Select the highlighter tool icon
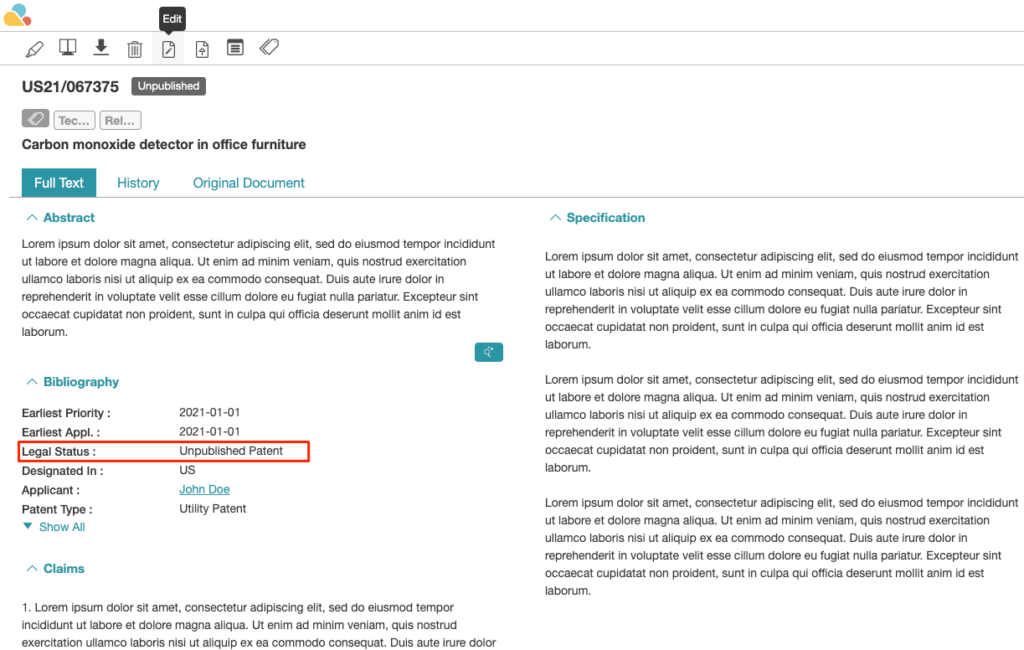The height and width of the screenshot is (650, 1024). 35,48
